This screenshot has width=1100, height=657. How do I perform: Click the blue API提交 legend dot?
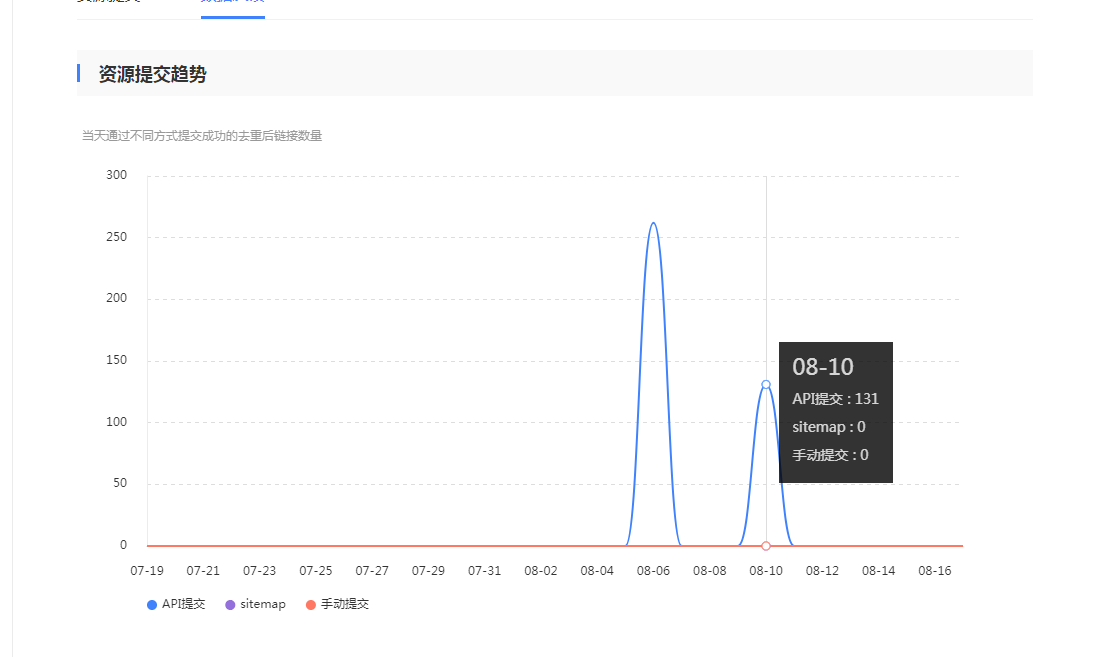tap(152, 605)
